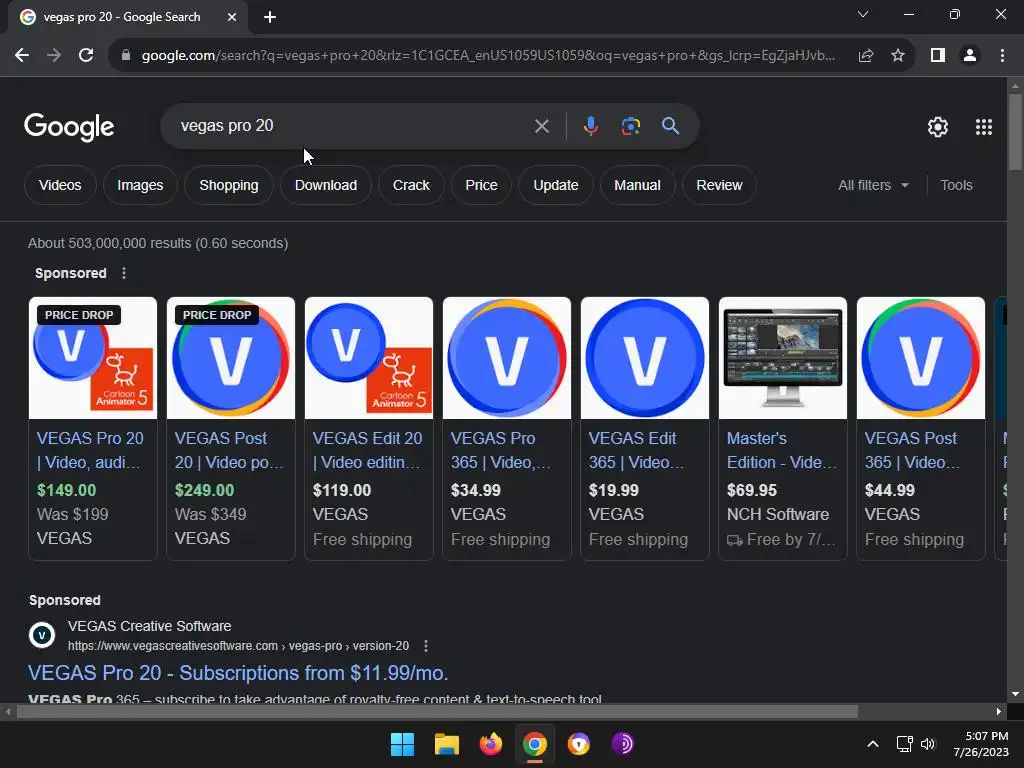Image resolution: width=1024 pixels, height=768 pixels.
Task: Start voice search with the microphone
Action: pyautogui.click(x=590, y=125)
